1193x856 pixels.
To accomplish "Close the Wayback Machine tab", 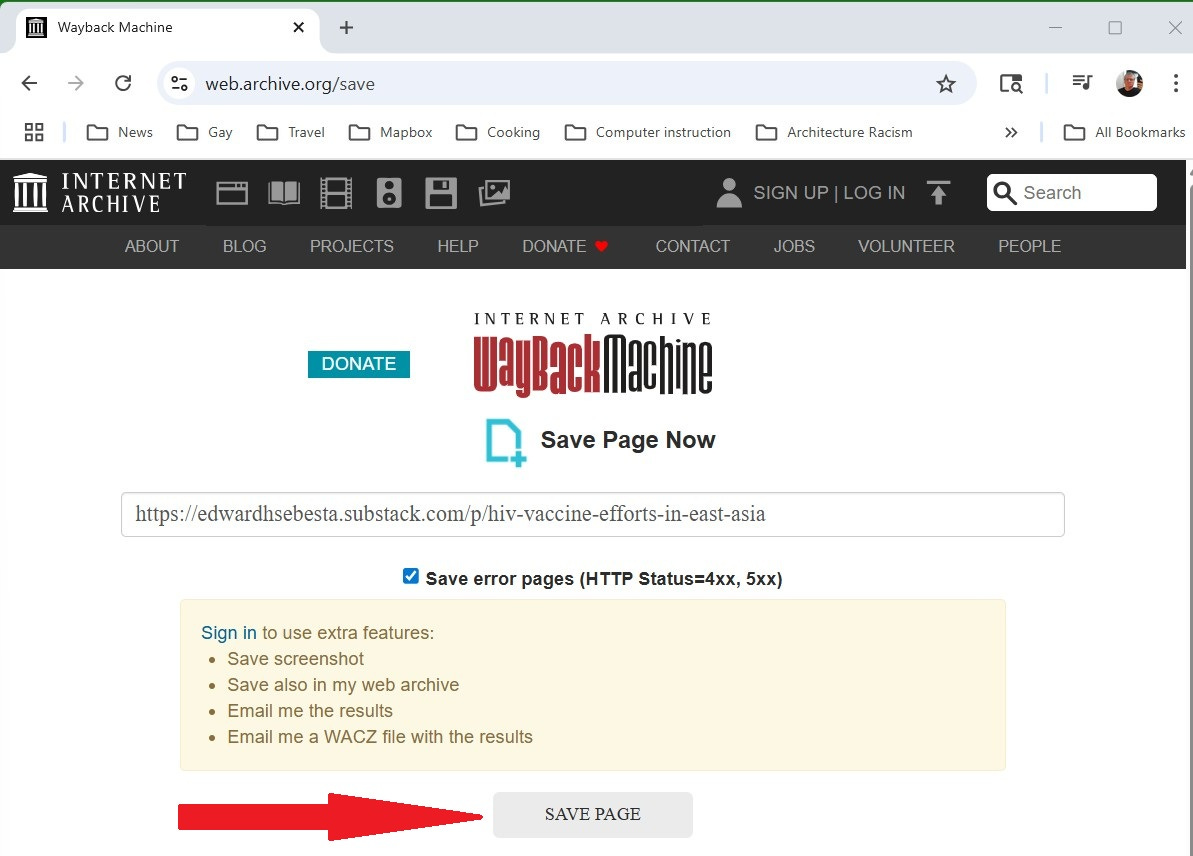I will pos(299,27).
